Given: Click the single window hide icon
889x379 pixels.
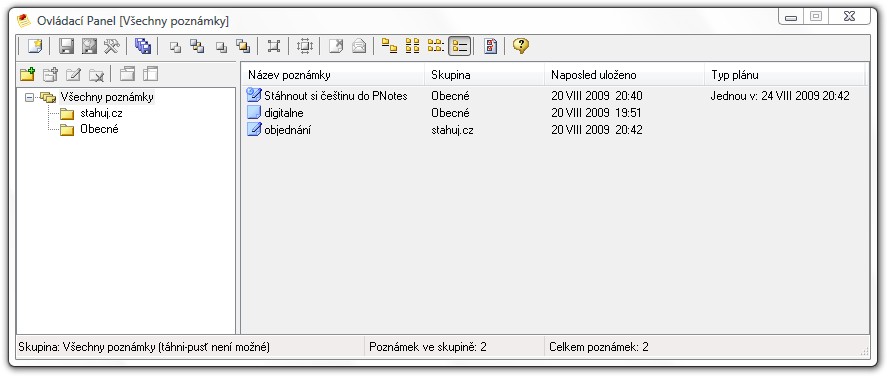Looking at the screenshot, I should click(x=222, y=47).
